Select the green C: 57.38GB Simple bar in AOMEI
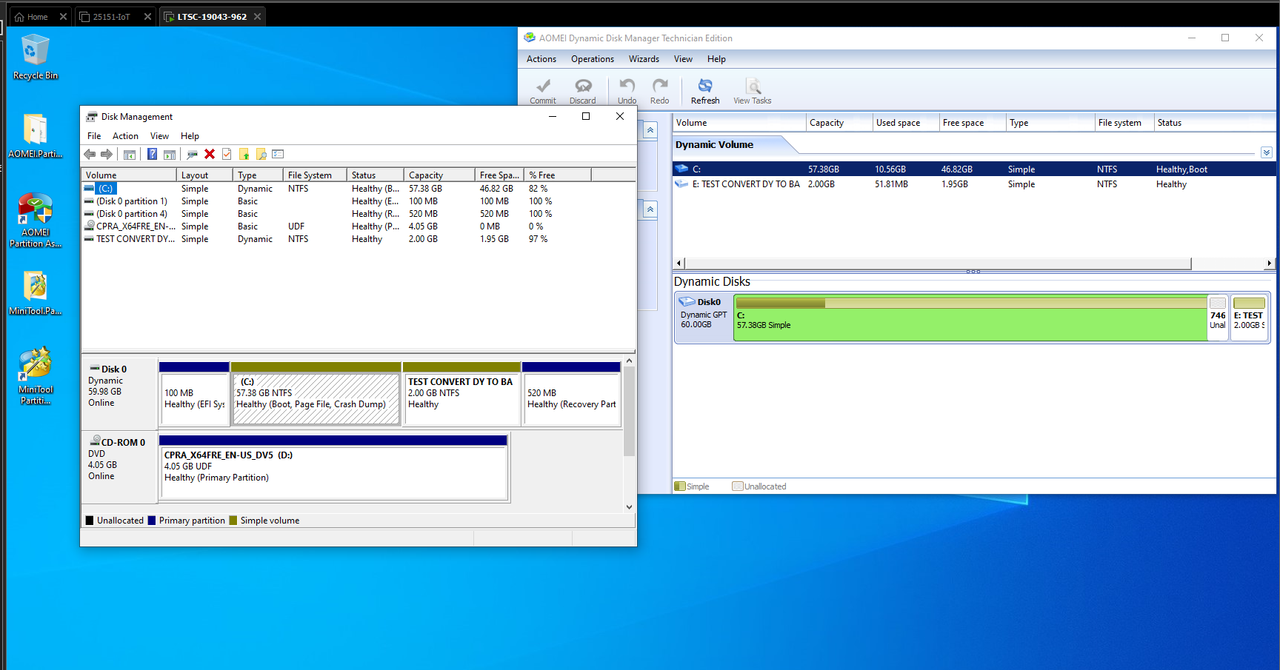1280x670 pixels. [970, 318]
